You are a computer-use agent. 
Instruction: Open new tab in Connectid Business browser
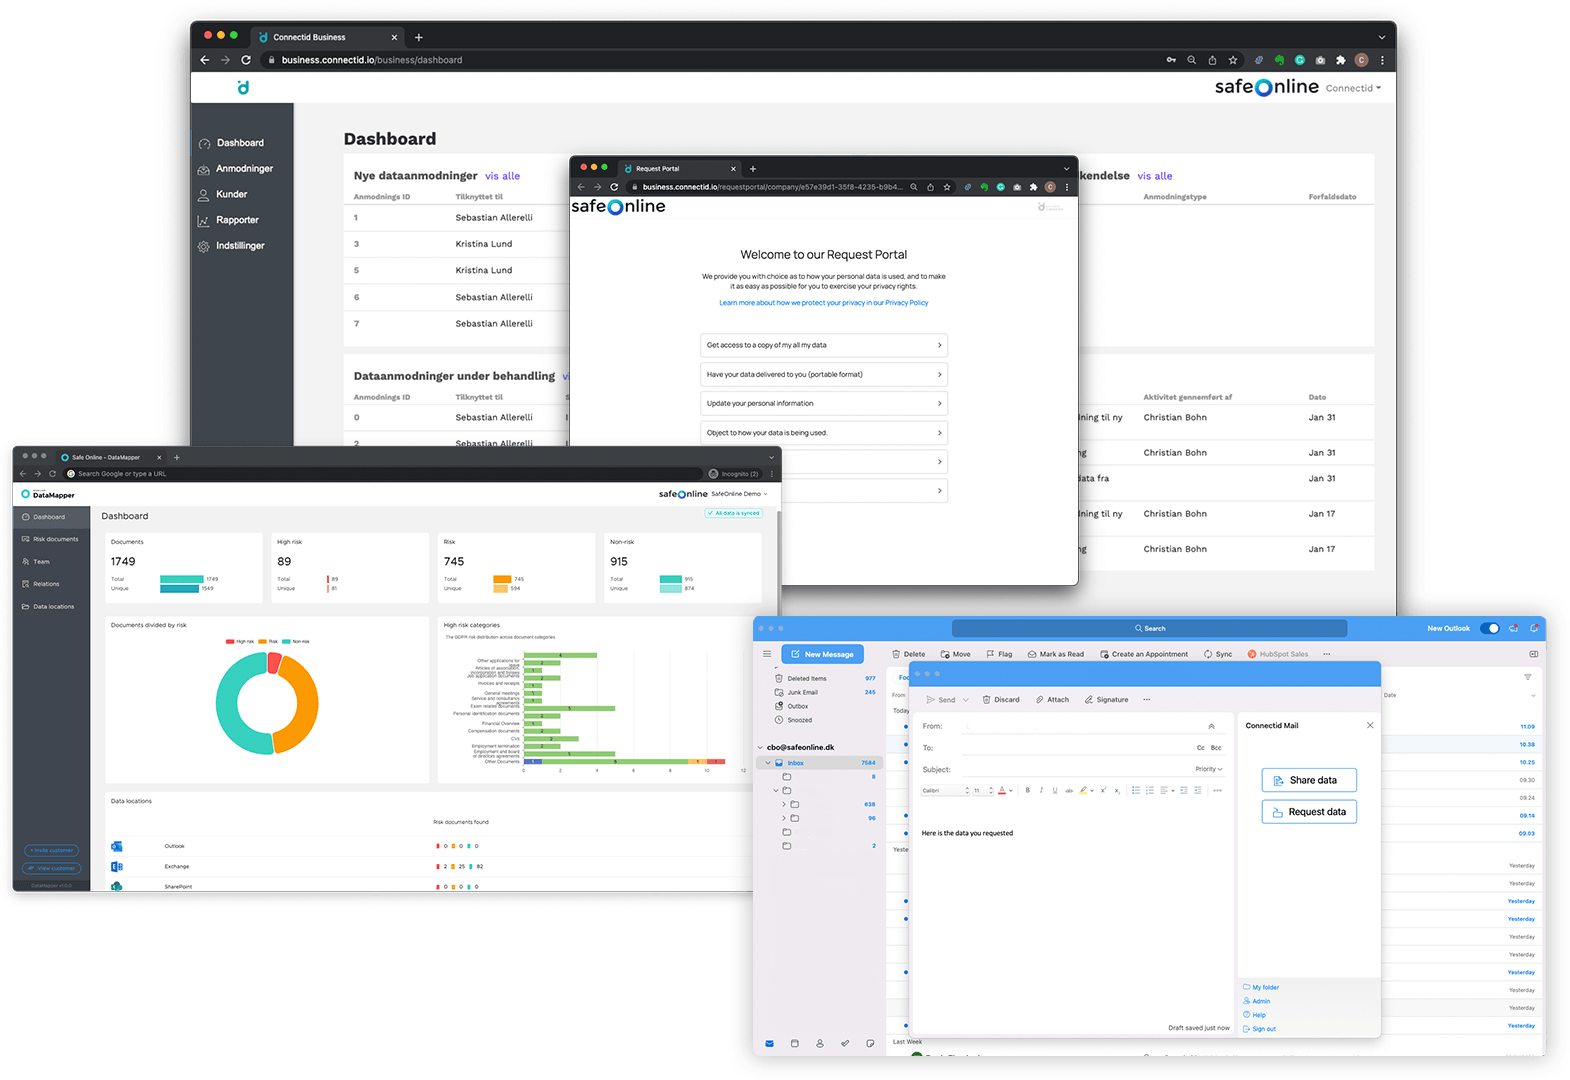[x=419, y=37]
